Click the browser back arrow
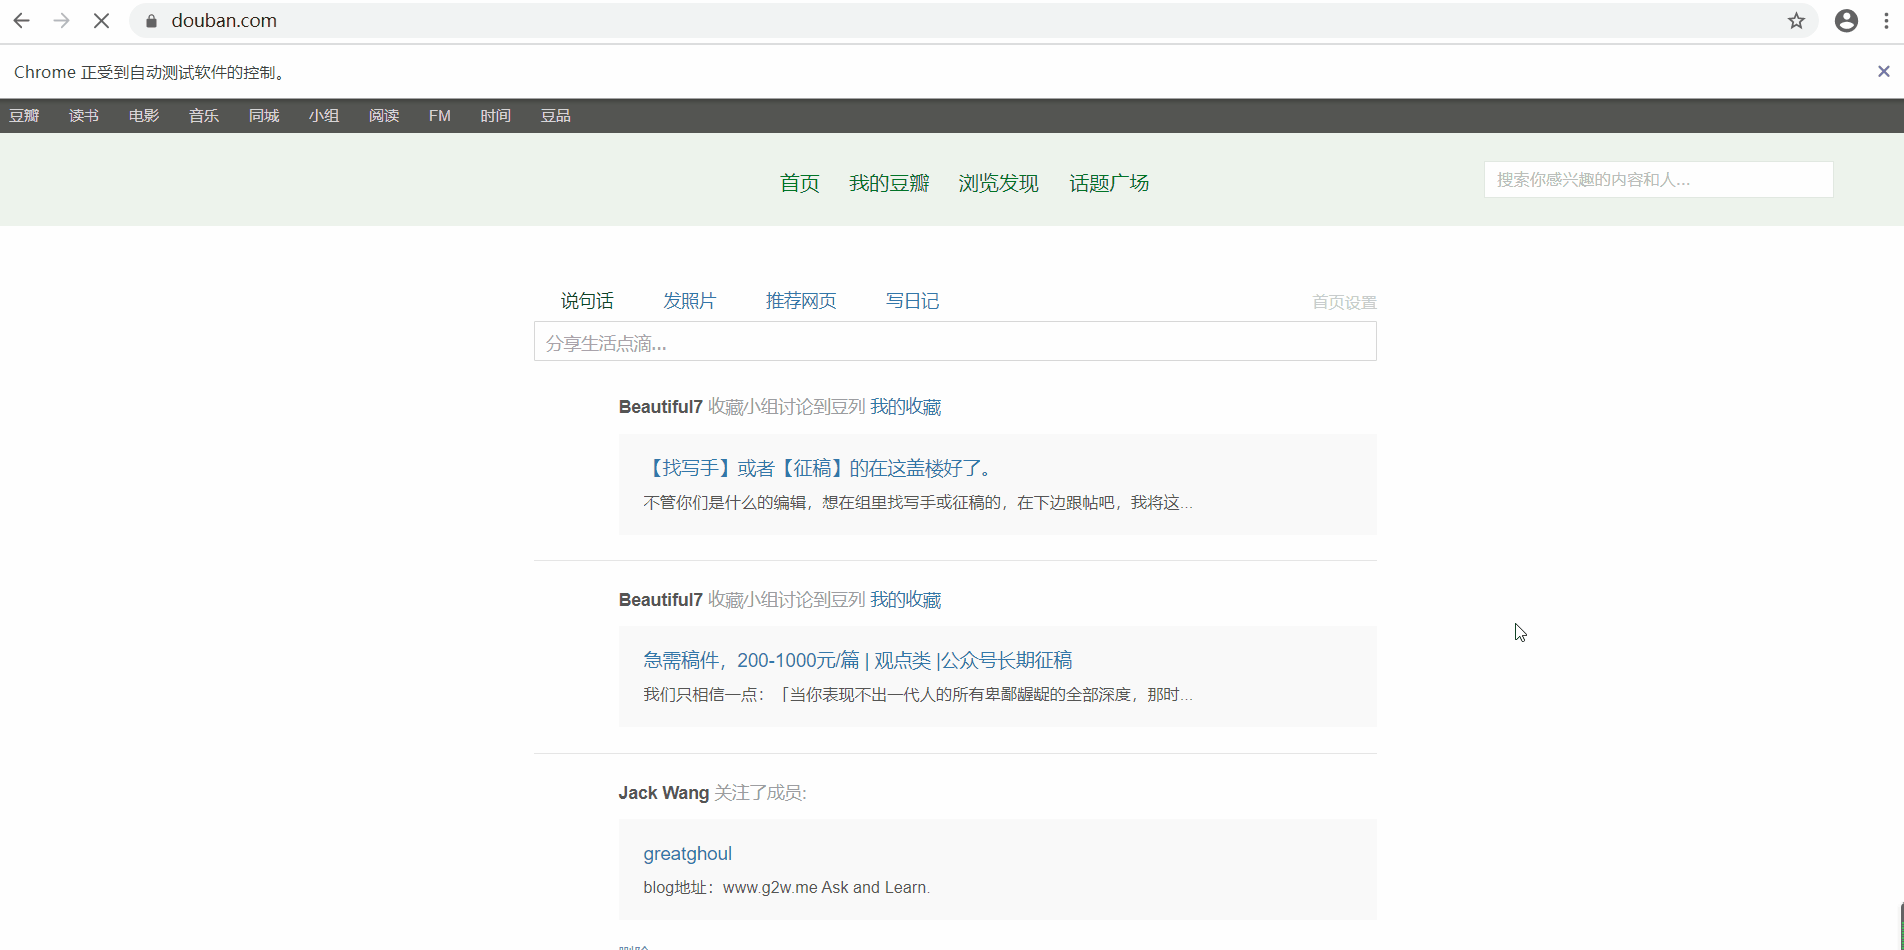 pos(21,21)
